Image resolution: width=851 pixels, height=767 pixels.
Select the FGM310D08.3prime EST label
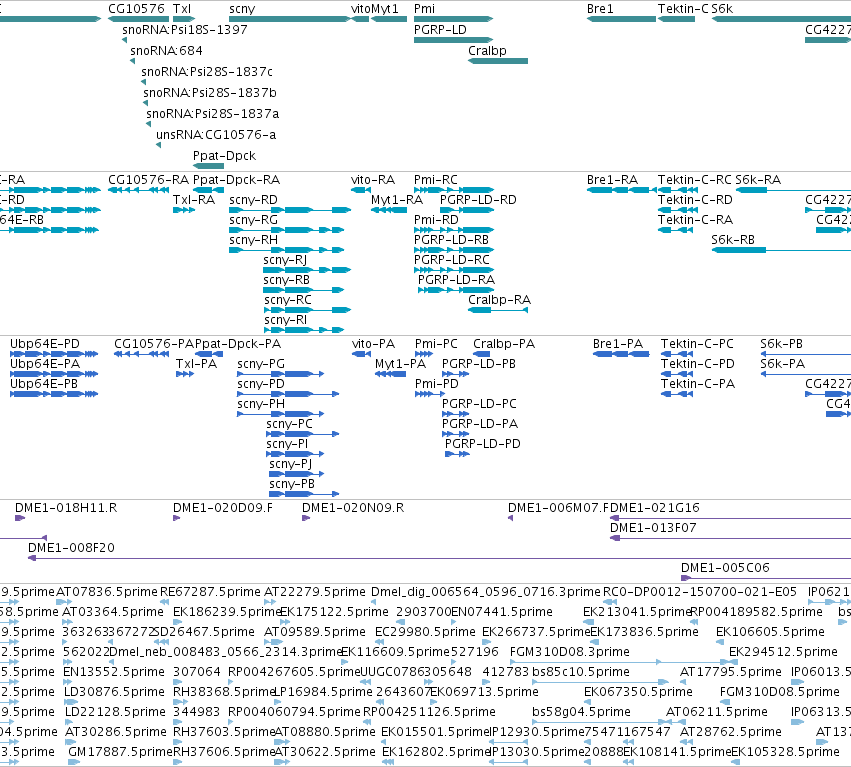[x=570, y=652]
